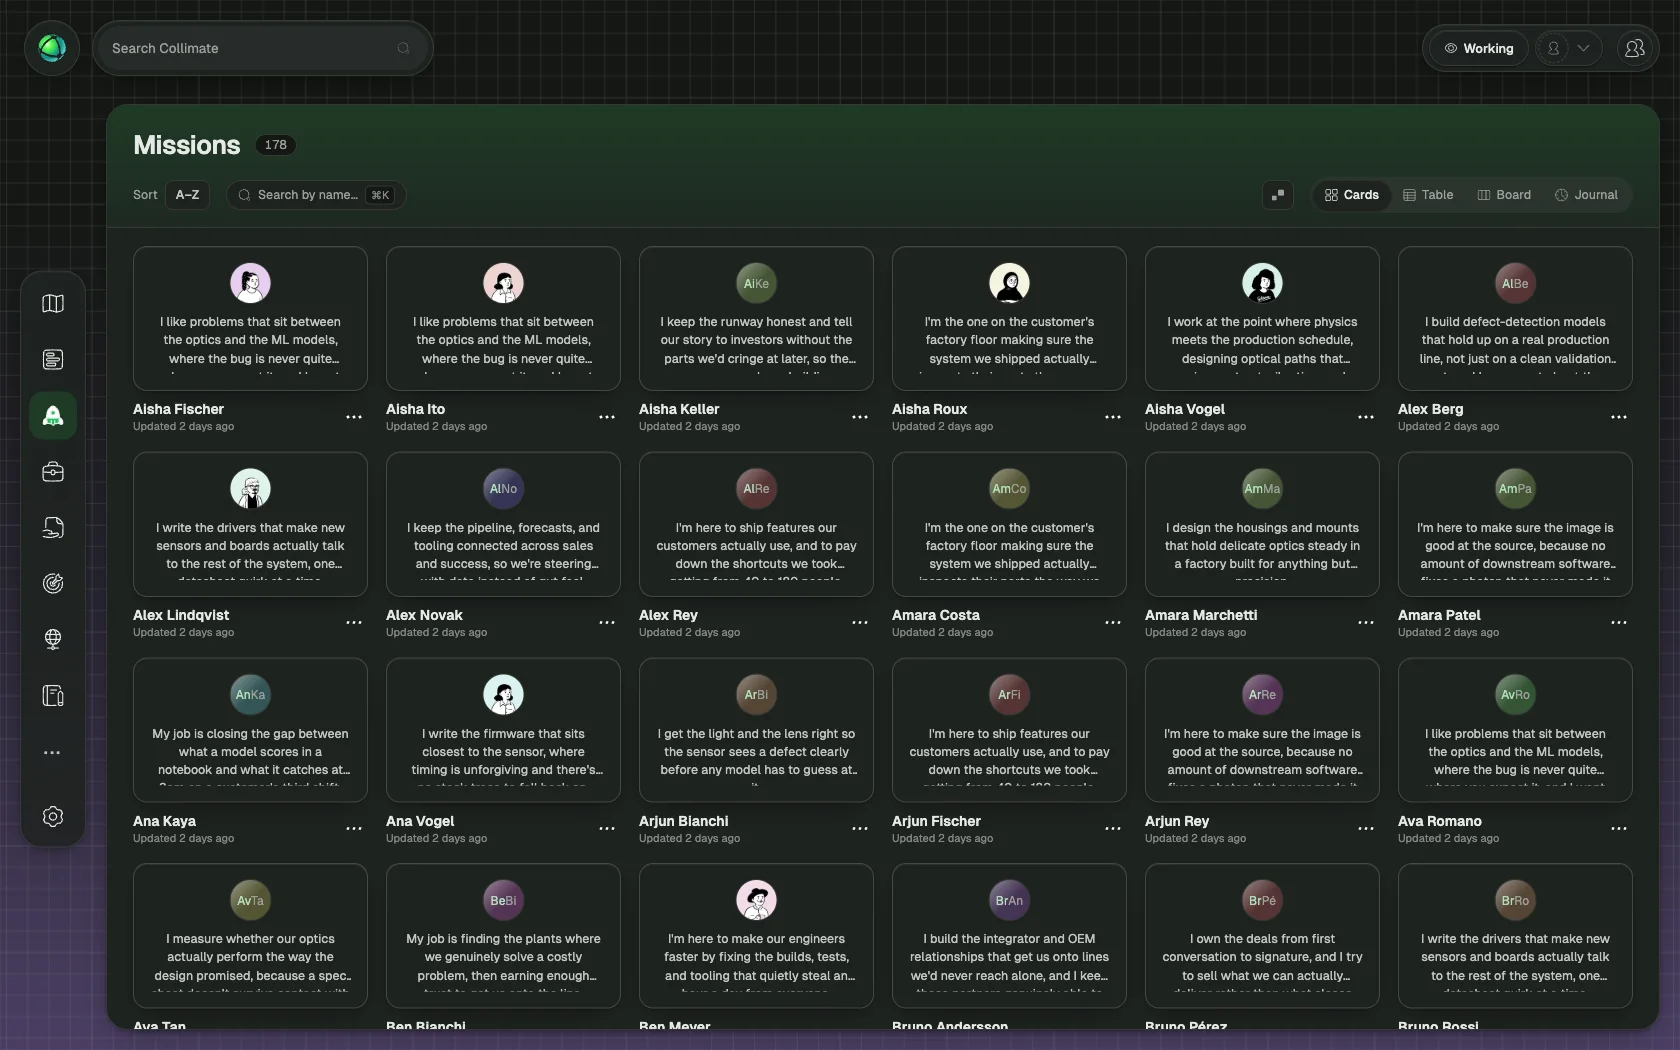Open the briefcase sidebar icon
The height and width of the screenshot is (1050, 1680).
[x=53, y=471]
